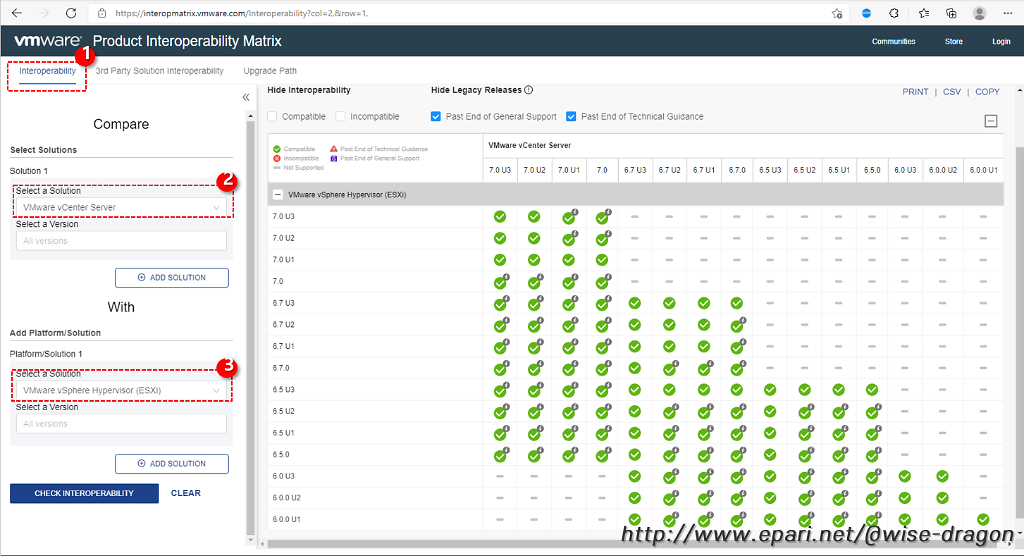Click the 6.0.0 U2 row label
The height and width of the screenshot is (556, 1024).
(x=286, y=498)
